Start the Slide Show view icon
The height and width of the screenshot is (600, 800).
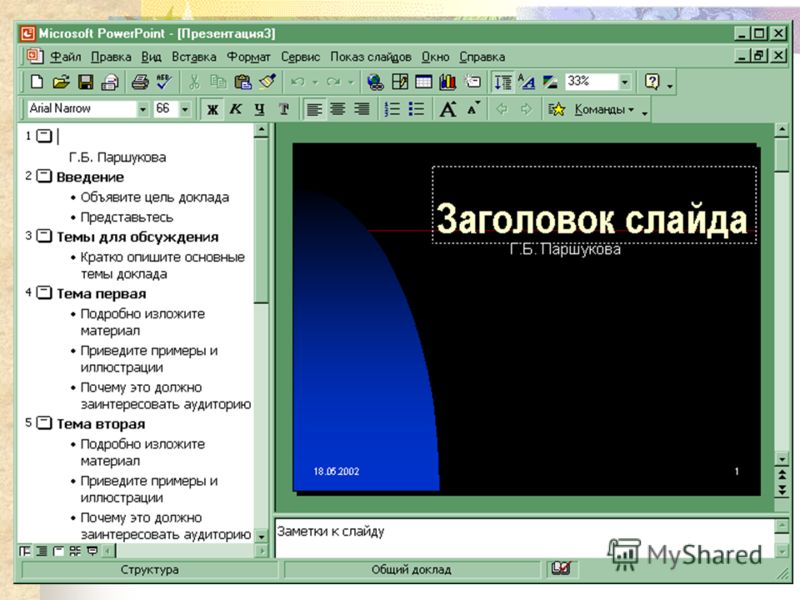[92, 551]
